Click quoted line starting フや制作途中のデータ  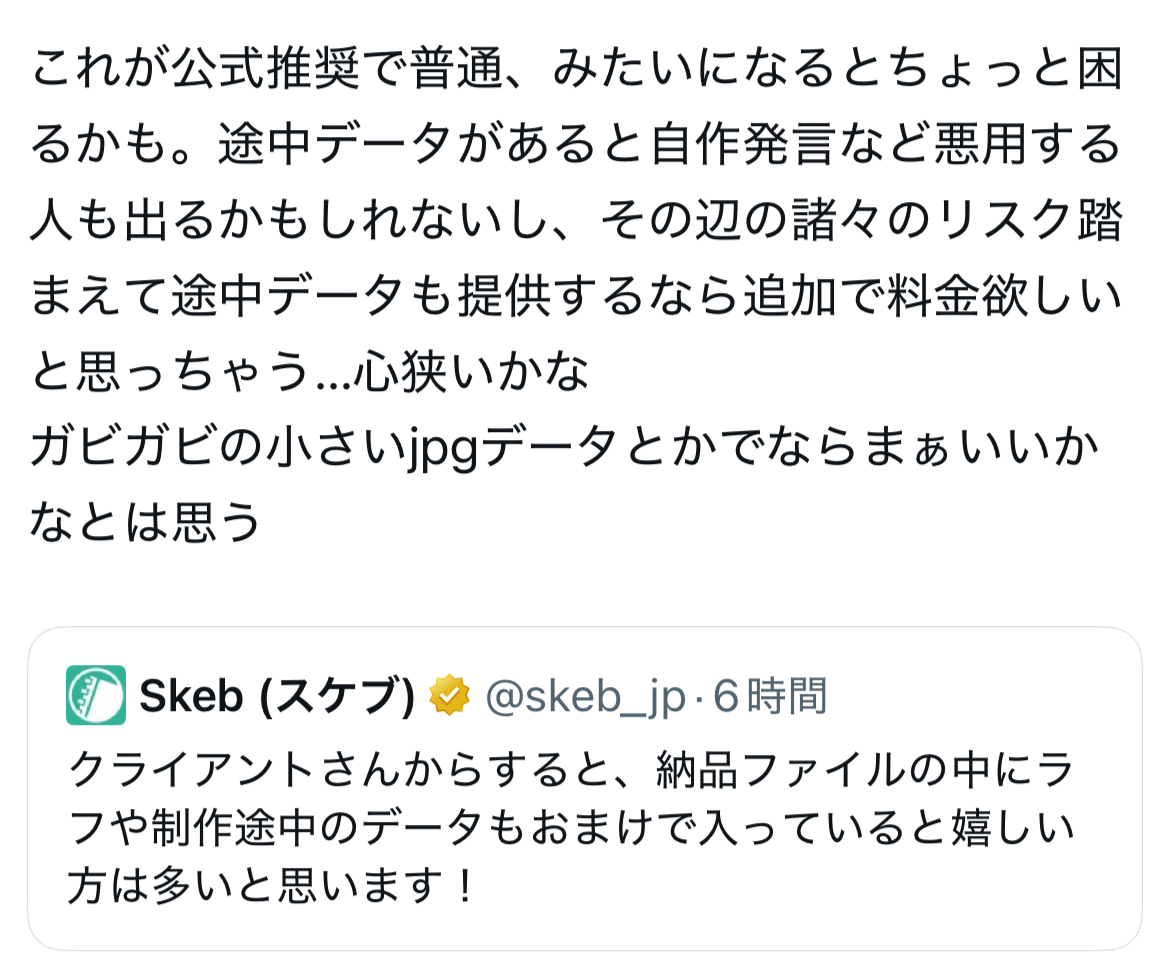point(570,829)
